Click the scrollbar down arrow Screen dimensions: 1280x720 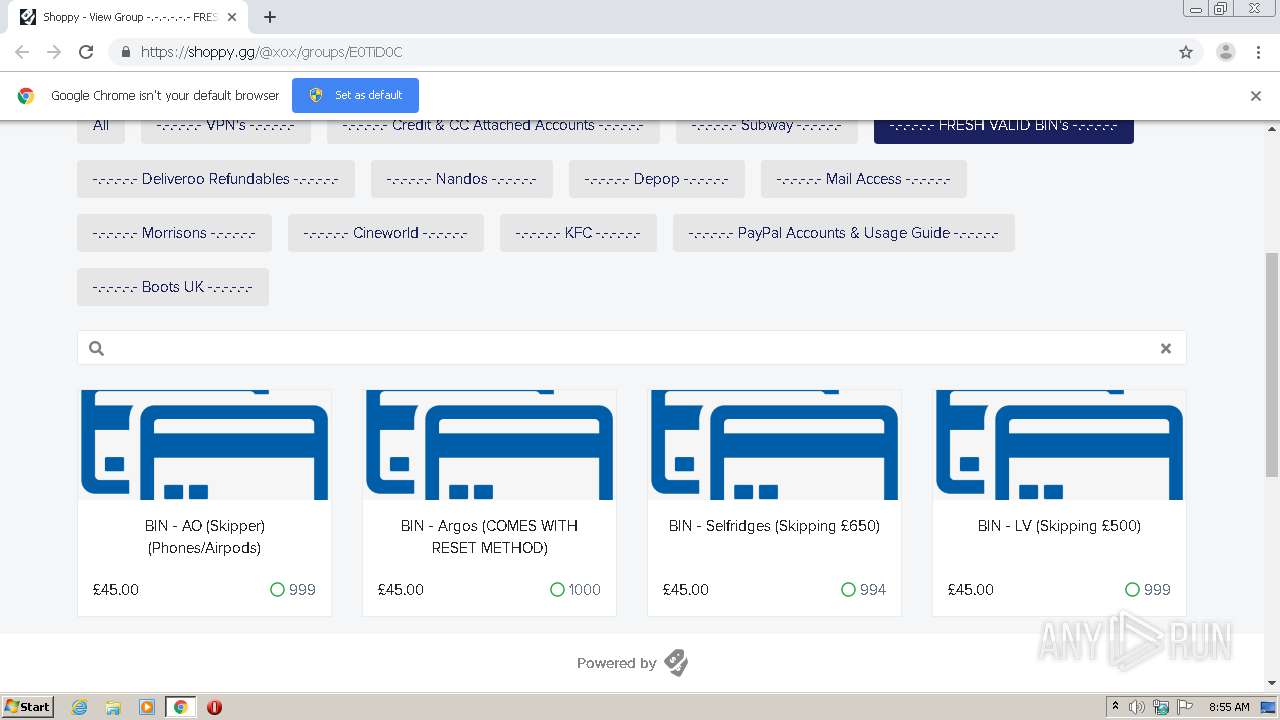[x=1272, y=683]
